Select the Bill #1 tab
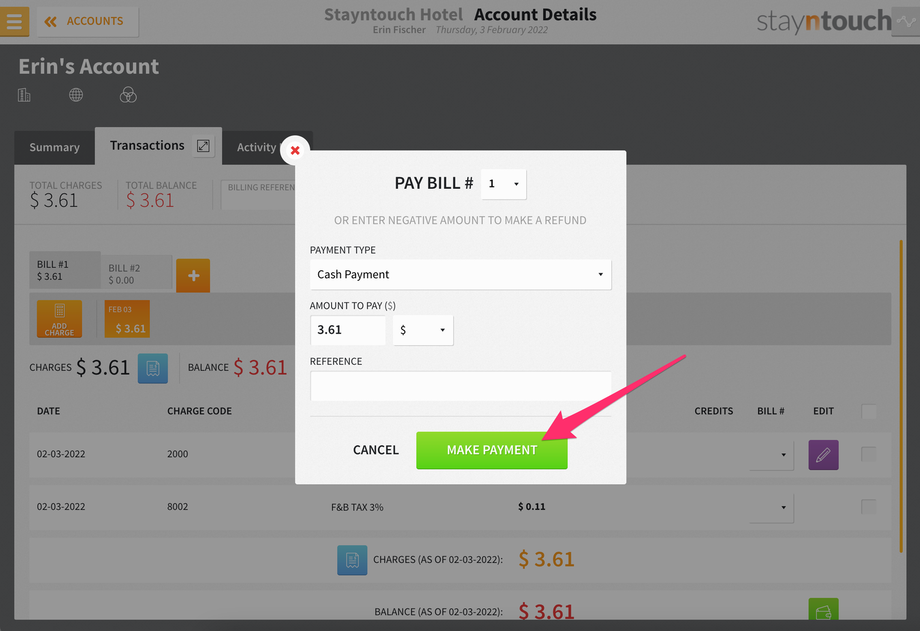920x631 pixels. pyautogui.click(x=65, y=270)
